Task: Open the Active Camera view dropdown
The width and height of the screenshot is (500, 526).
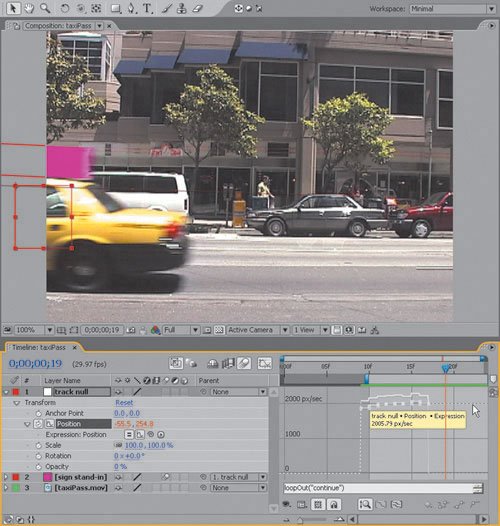Action: (258, 330)
